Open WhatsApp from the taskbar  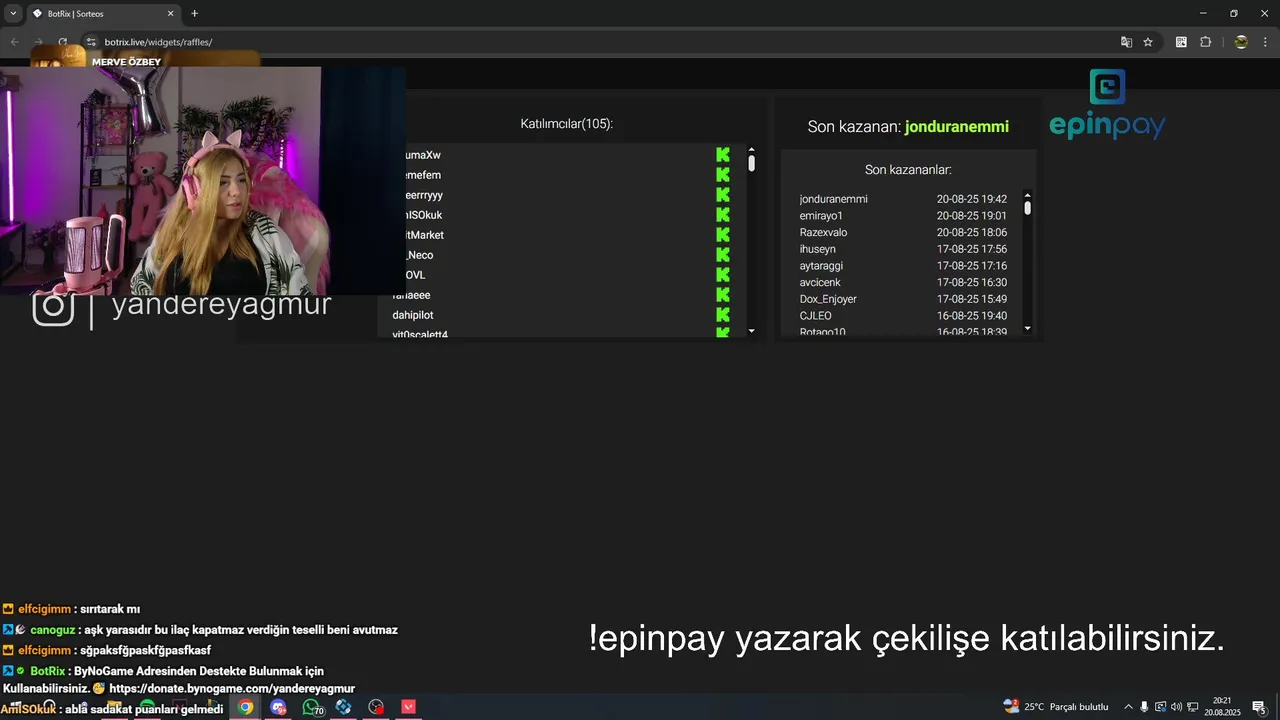pos(311,707)
